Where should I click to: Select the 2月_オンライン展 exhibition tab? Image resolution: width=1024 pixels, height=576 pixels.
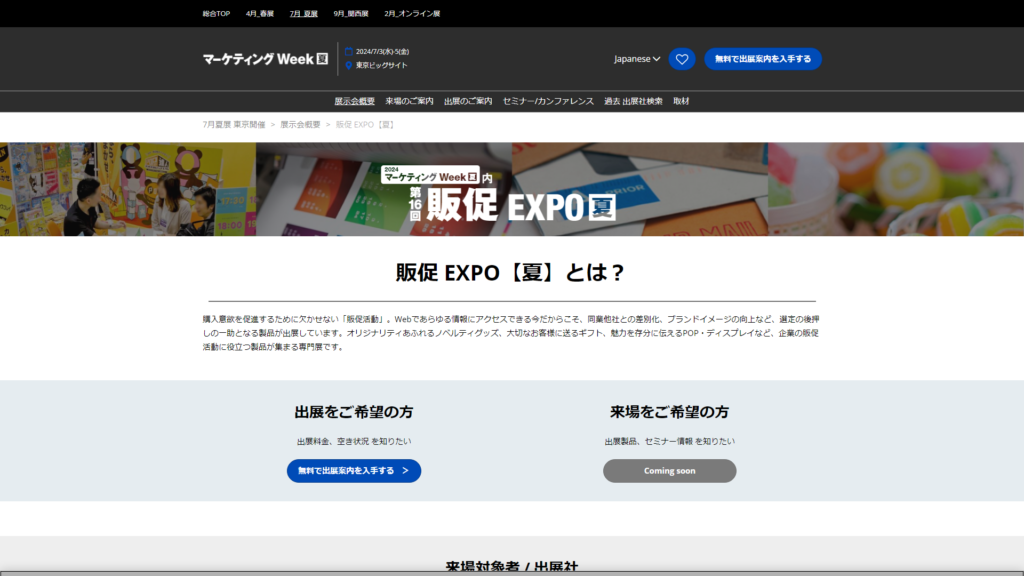(412, 14)
